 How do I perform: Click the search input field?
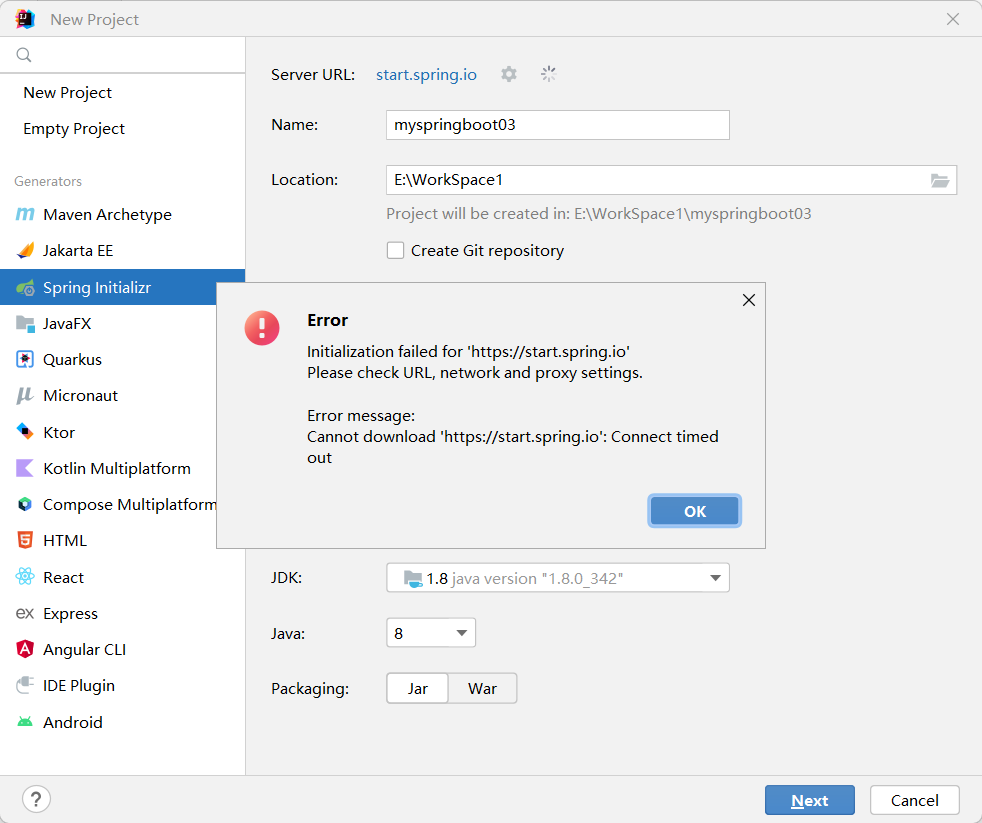pyautogui.click(x=123, y=55)
